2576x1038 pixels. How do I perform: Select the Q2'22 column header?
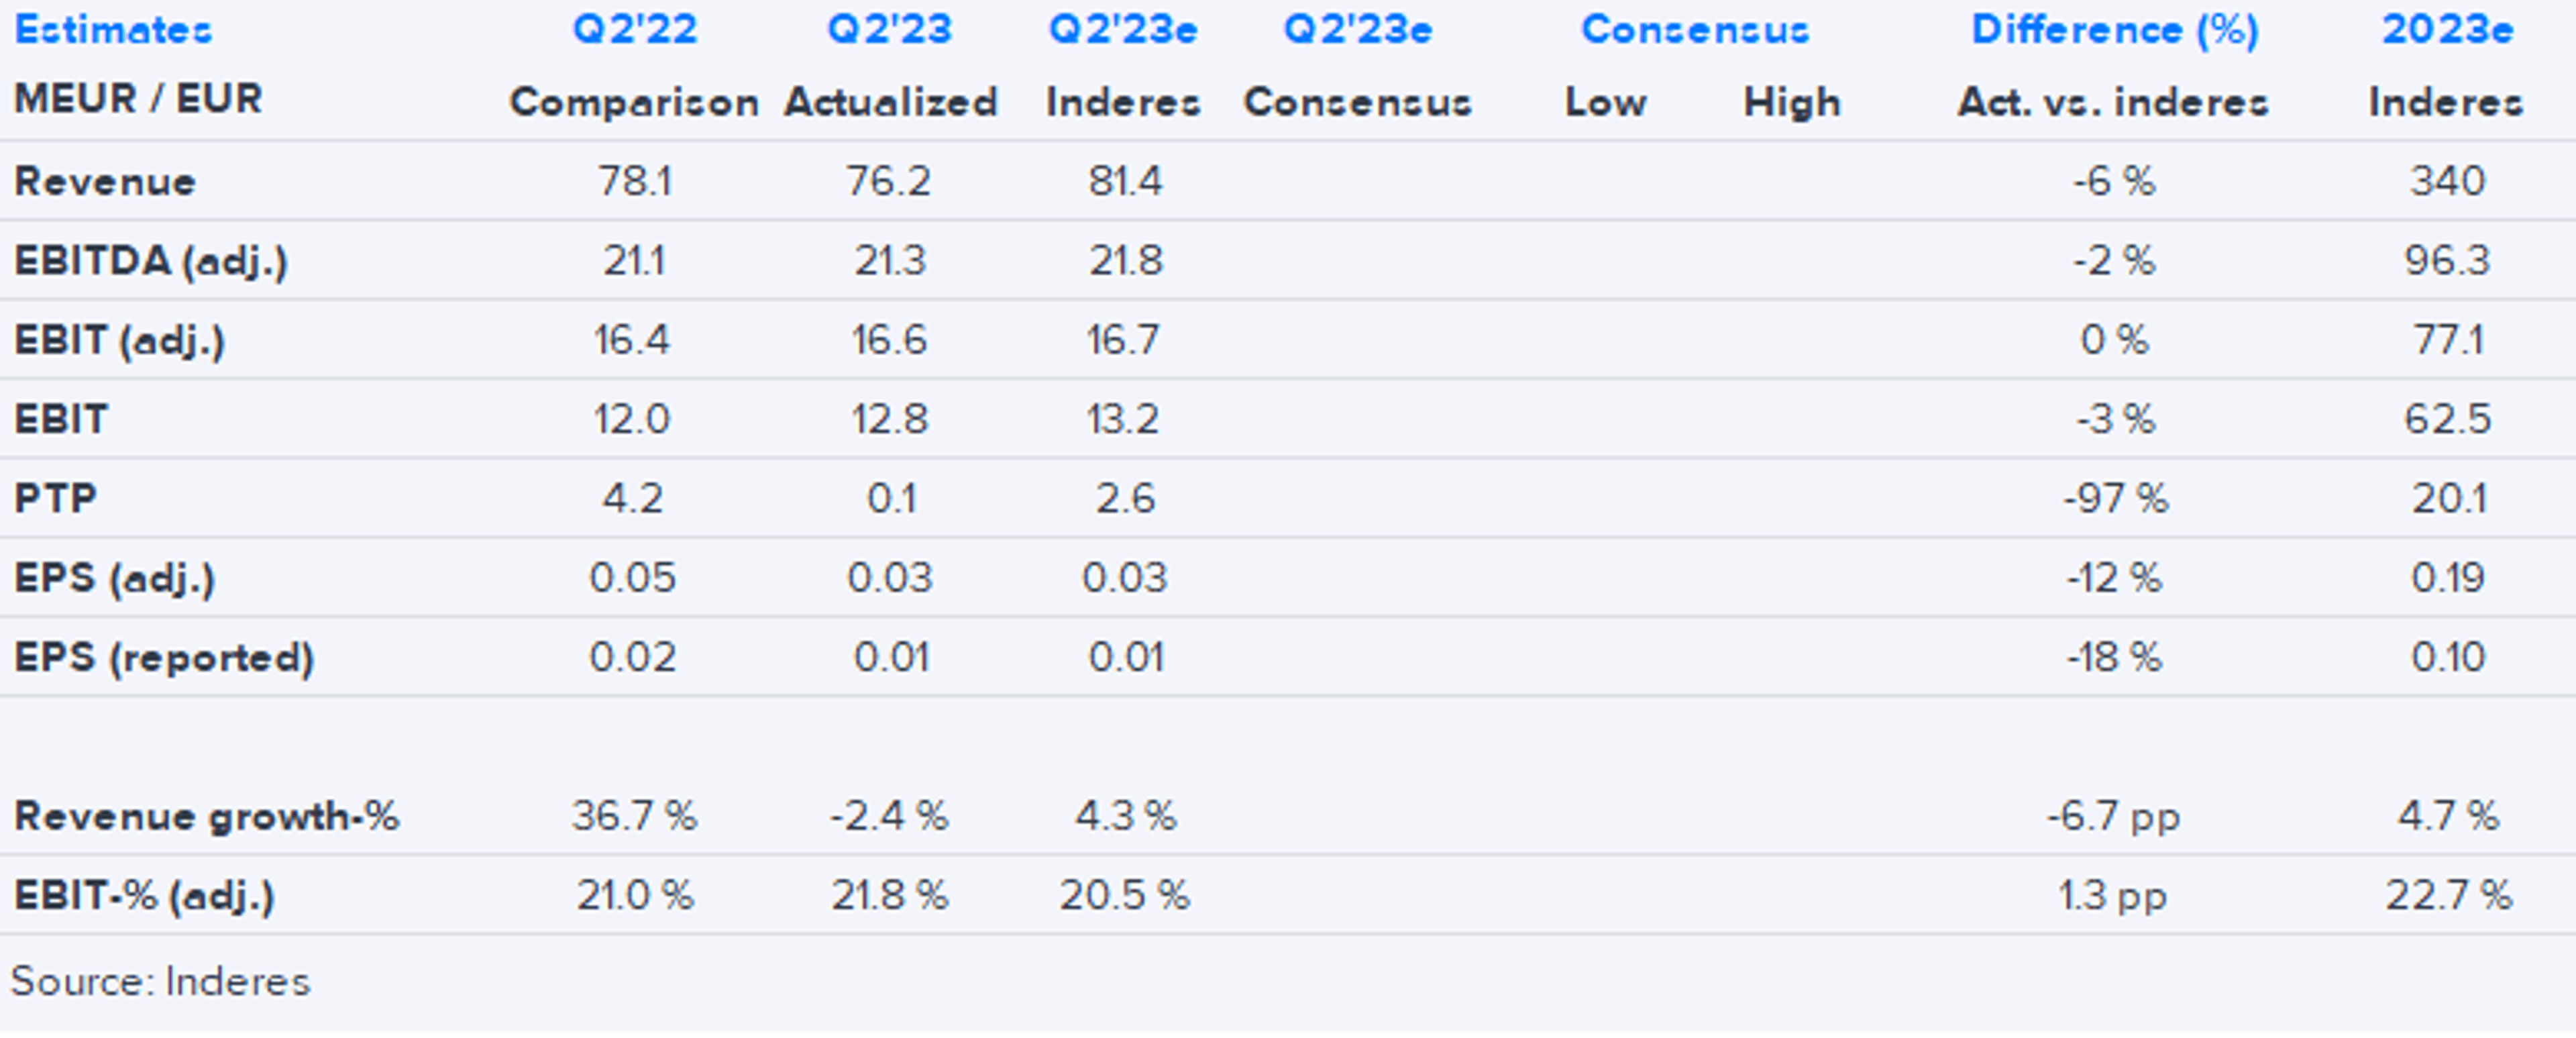point(634,30)
